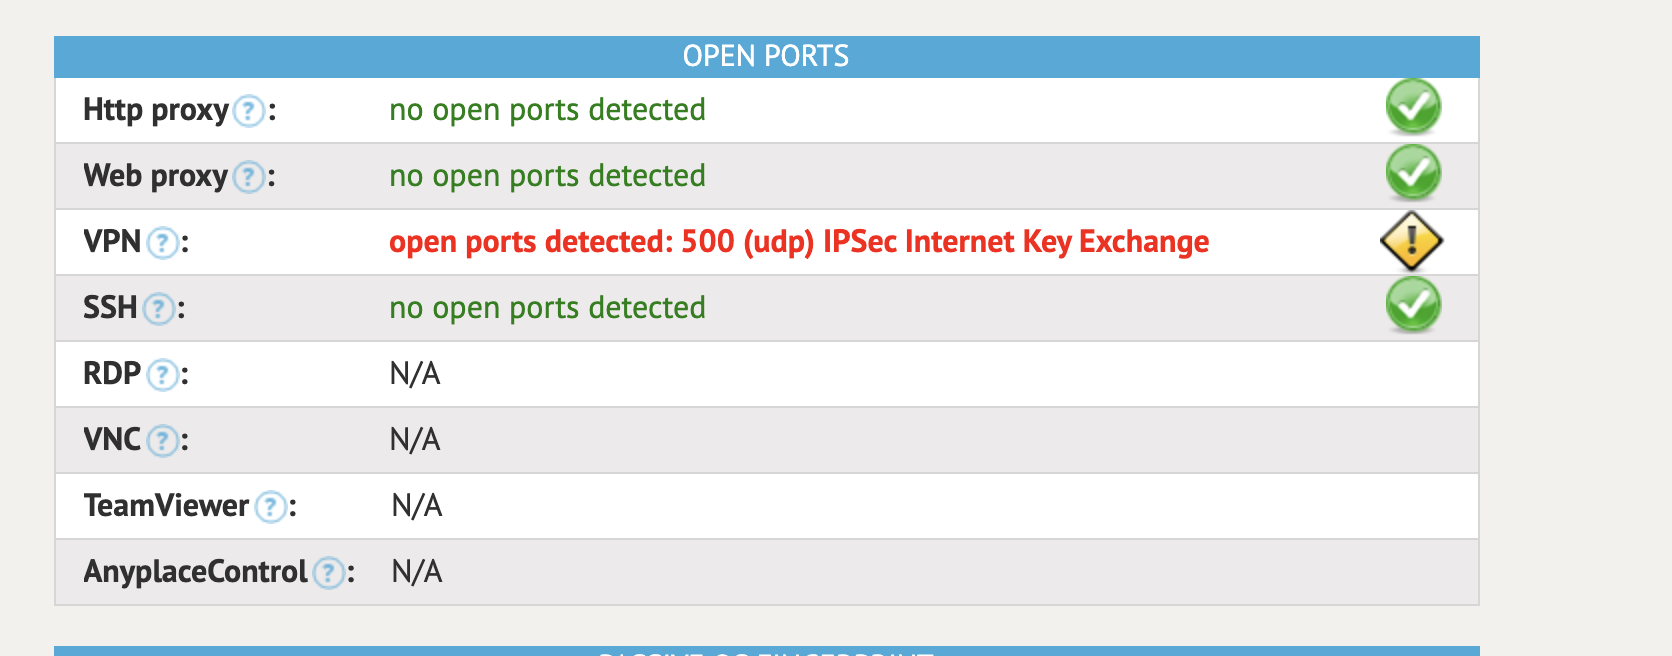Select the OPEN PORTS section header
1672x656 pixels.
point(767,57)
